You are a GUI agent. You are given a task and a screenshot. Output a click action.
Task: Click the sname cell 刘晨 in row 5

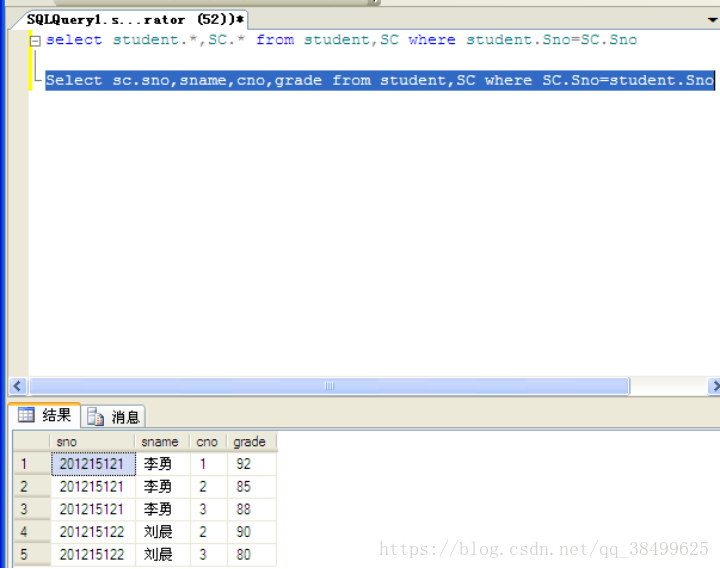tap(163, 554)
